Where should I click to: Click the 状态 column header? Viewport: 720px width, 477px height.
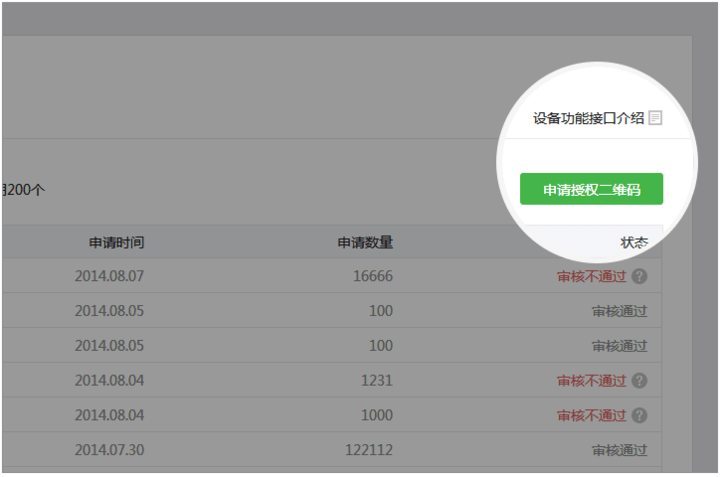point(634,242)
